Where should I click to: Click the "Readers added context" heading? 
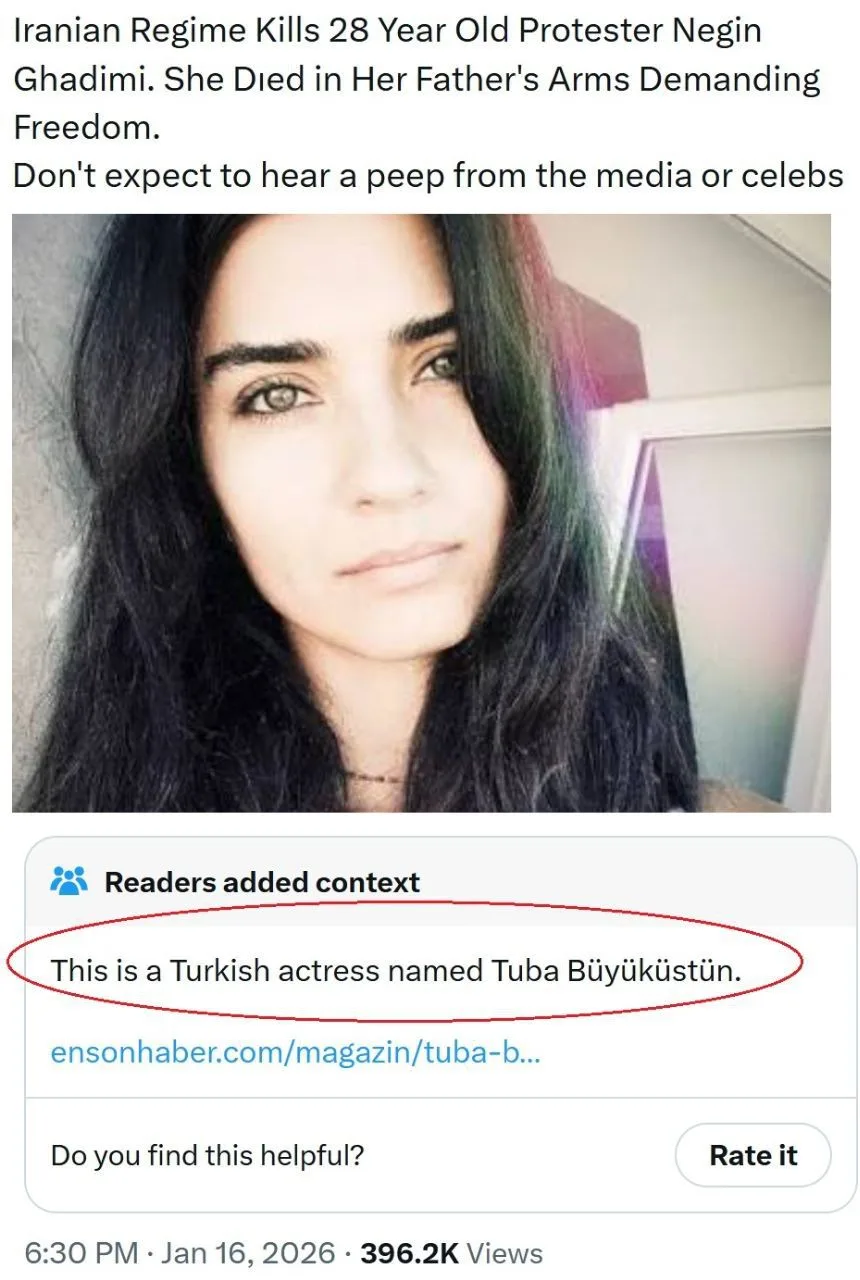point(262,883)
